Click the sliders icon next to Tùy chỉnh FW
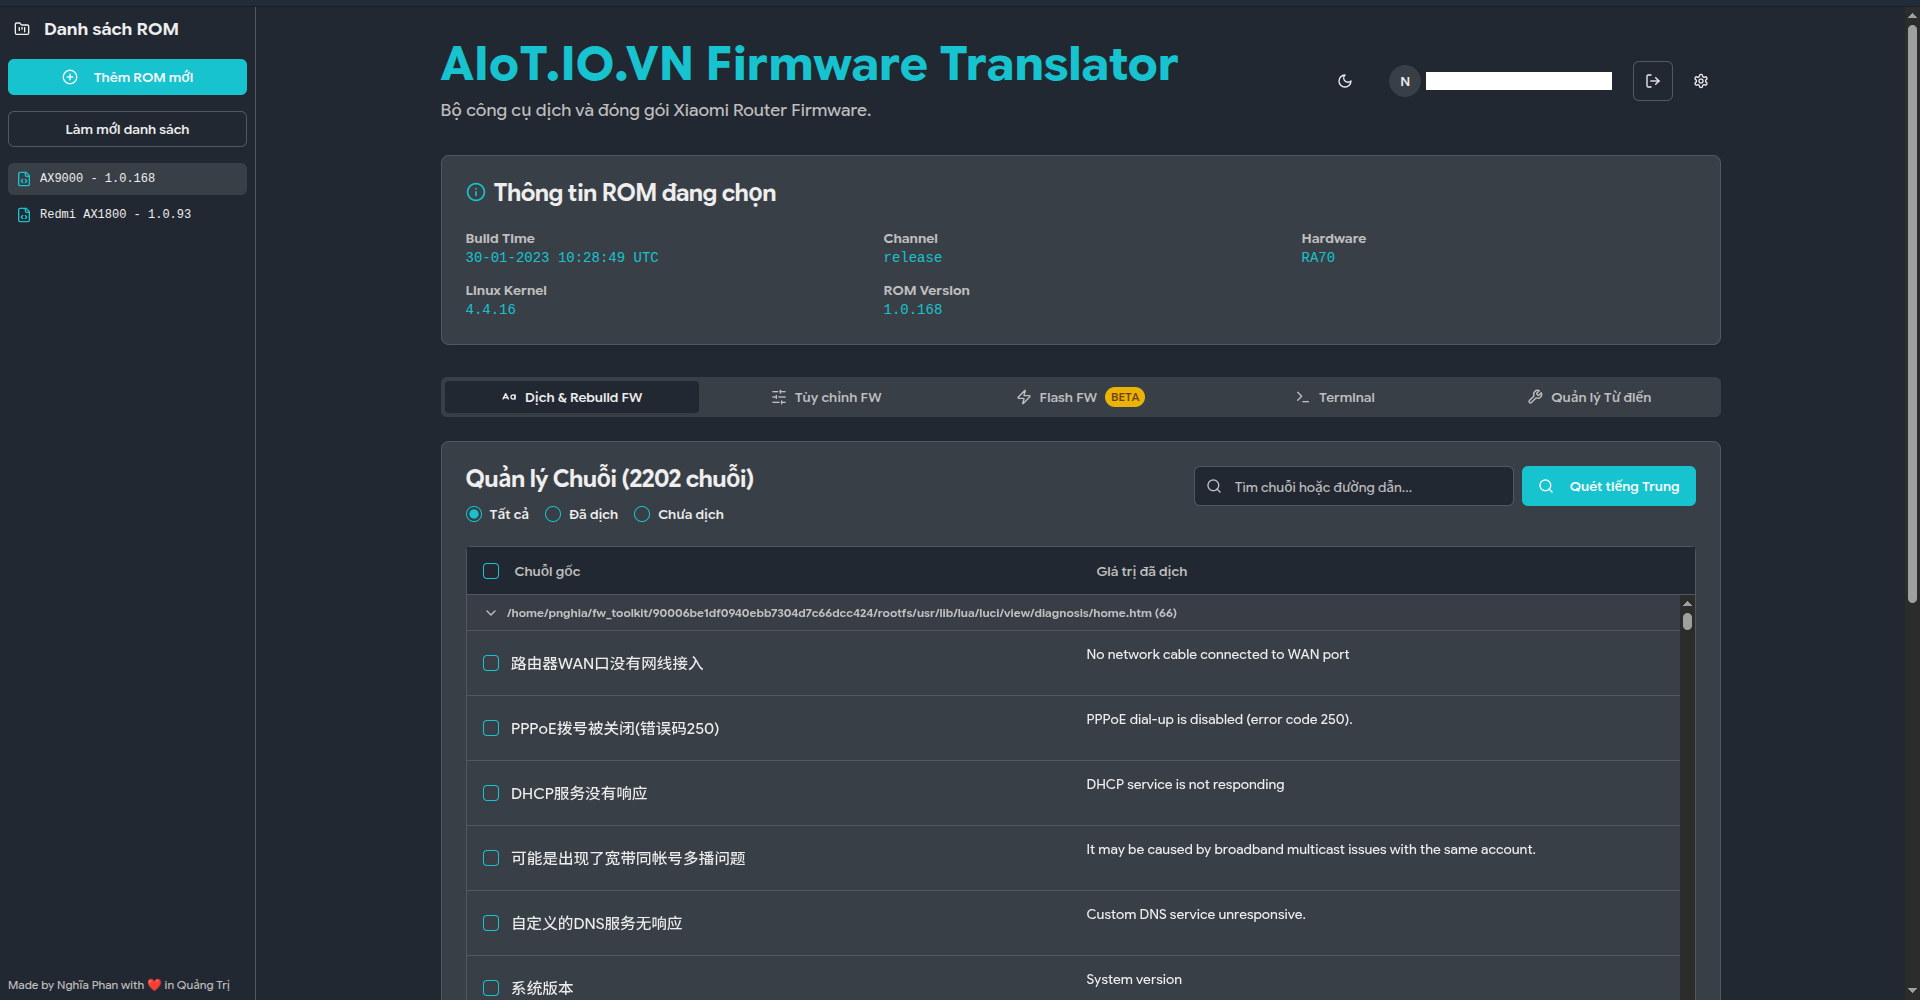1920x1000 pixels. (x=777, y=397)
